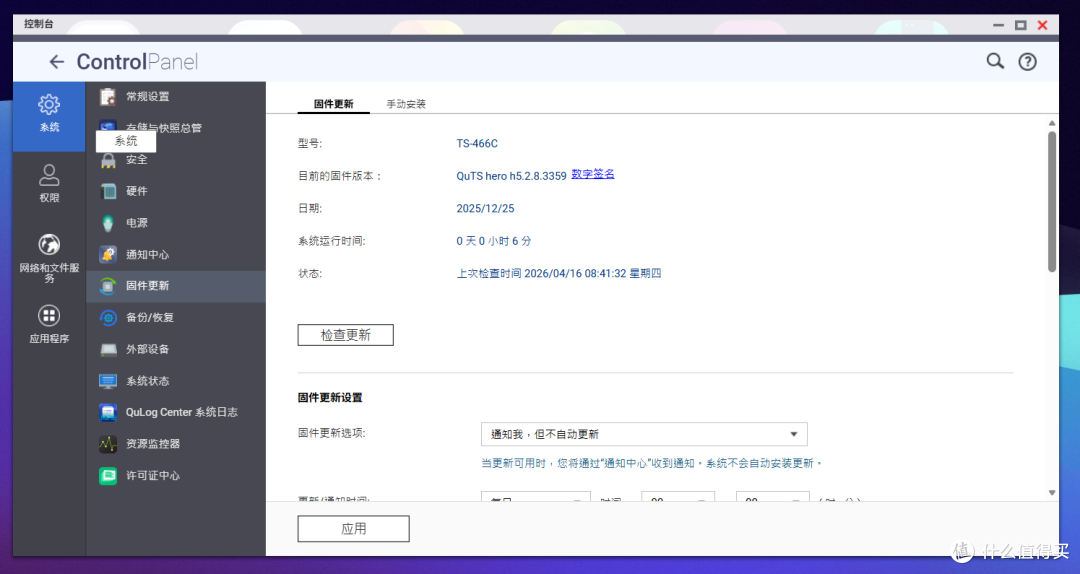Viewport: 1080px width, 574px height.
Task: Click the vertical scrollbar thumb
Action: [x=1052, y=201]
